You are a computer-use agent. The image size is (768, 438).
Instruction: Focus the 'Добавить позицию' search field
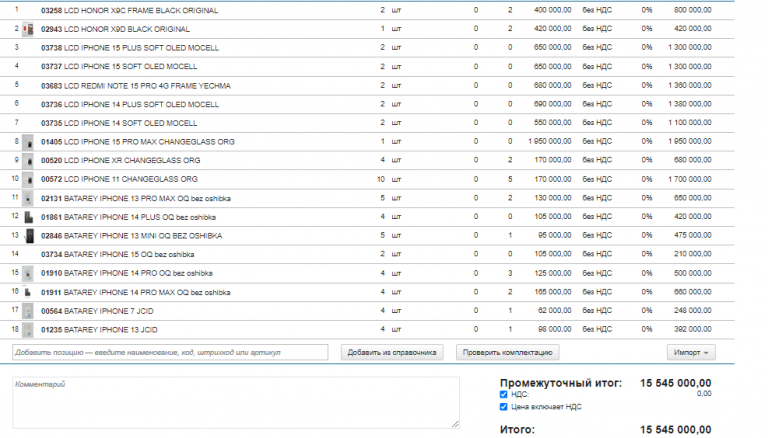pyautogui.click(x=170, y=352)
